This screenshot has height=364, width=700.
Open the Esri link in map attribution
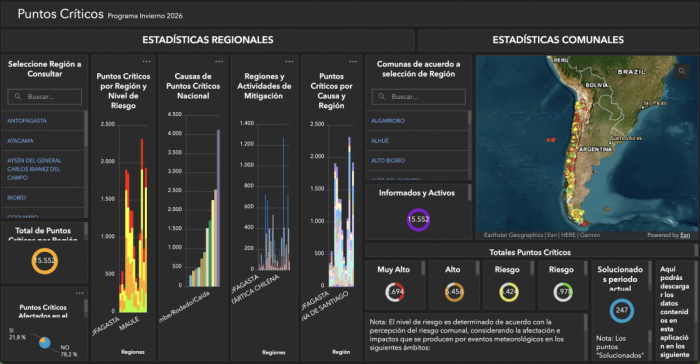click(x=685, y=235)
